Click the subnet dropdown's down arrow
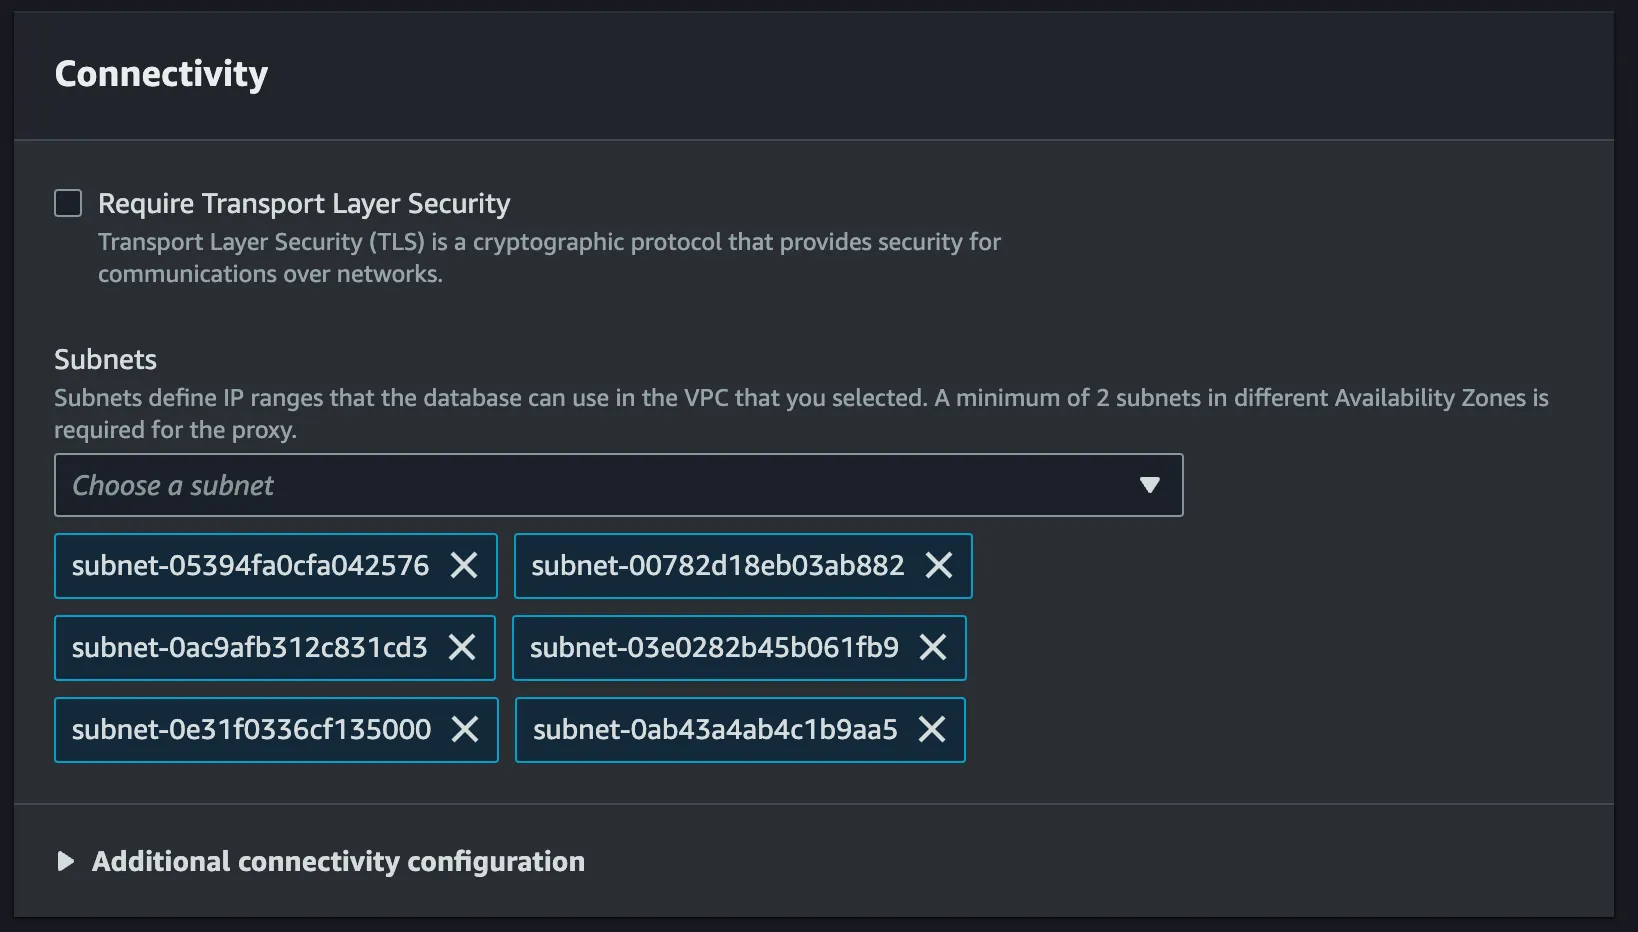The image size is (1638, 932). click(1150, 486)
